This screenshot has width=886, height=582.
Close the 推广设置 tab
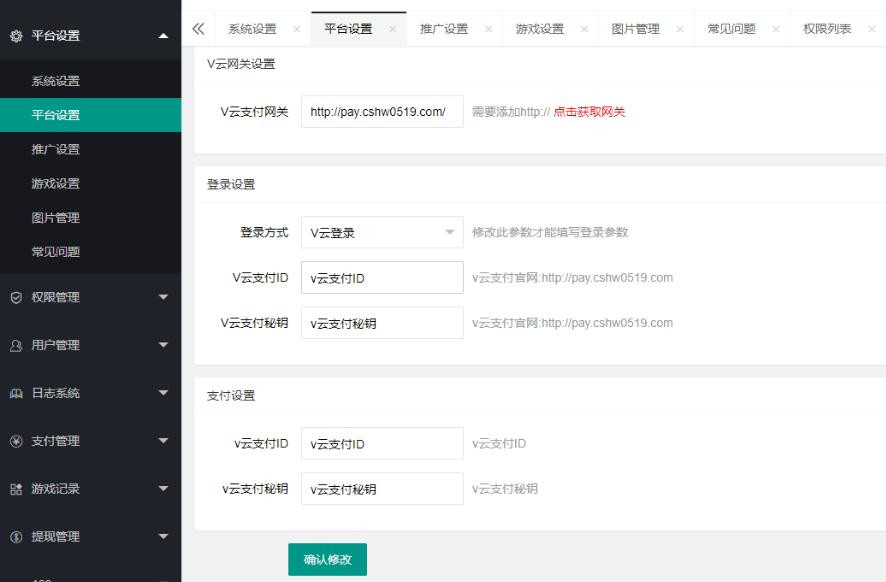tap(488, 29)
